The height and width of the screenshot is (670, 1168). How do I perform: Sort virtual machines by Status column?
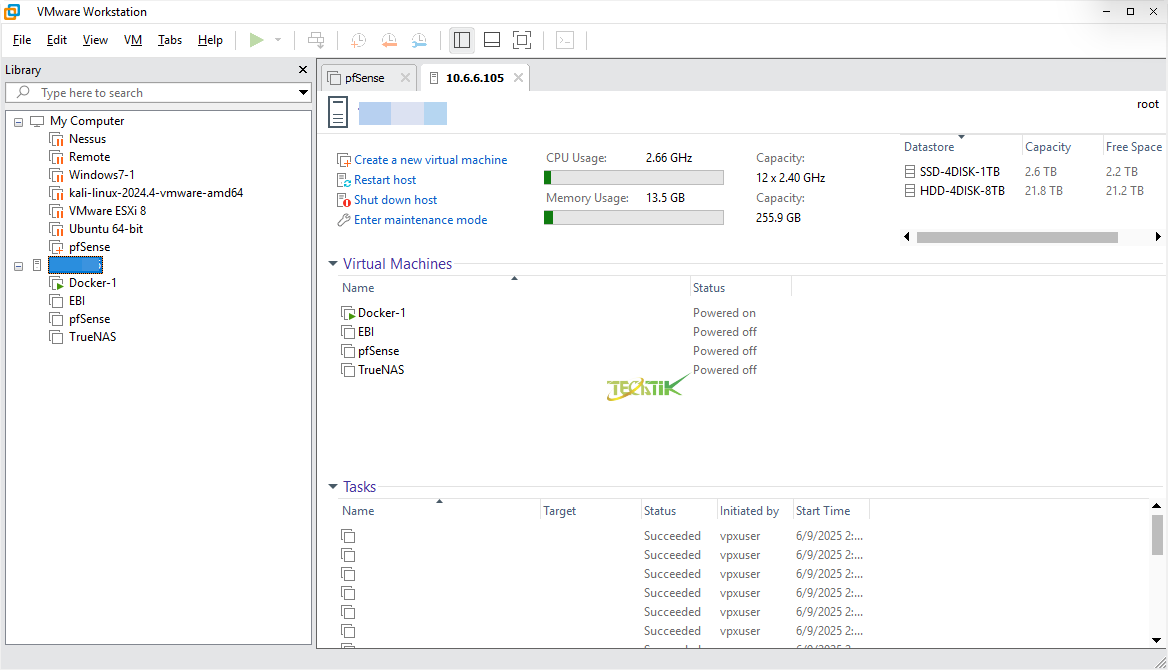tap(708, 288)
